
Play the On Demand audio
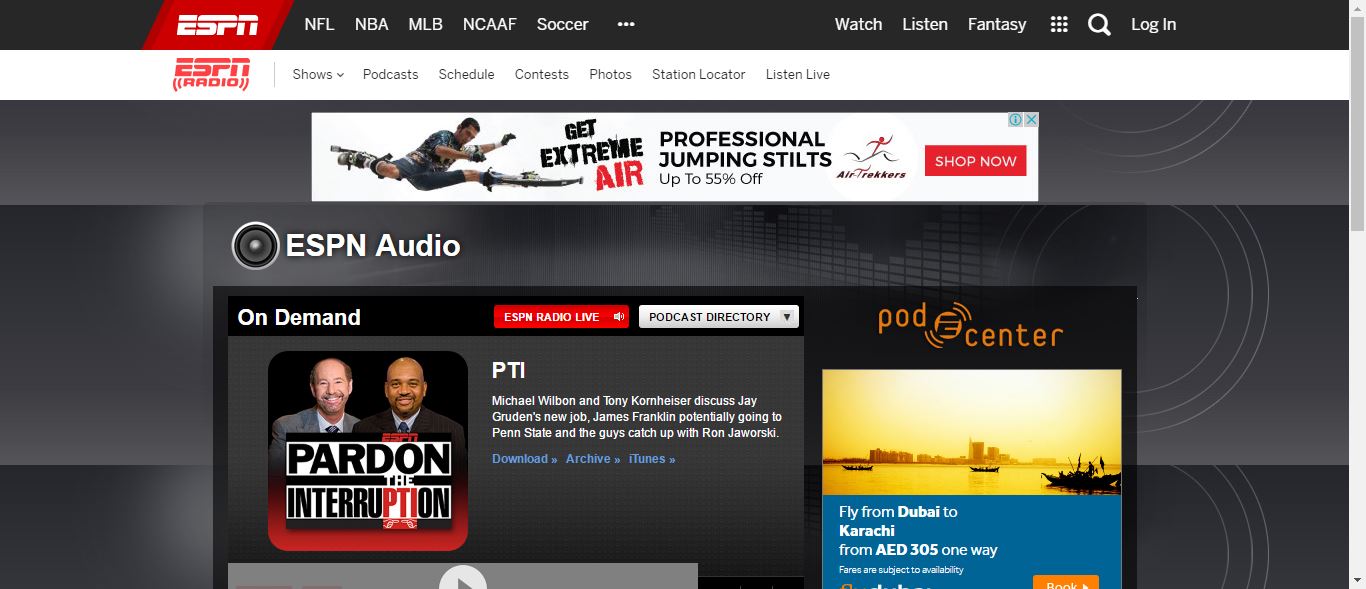[463, 579]
